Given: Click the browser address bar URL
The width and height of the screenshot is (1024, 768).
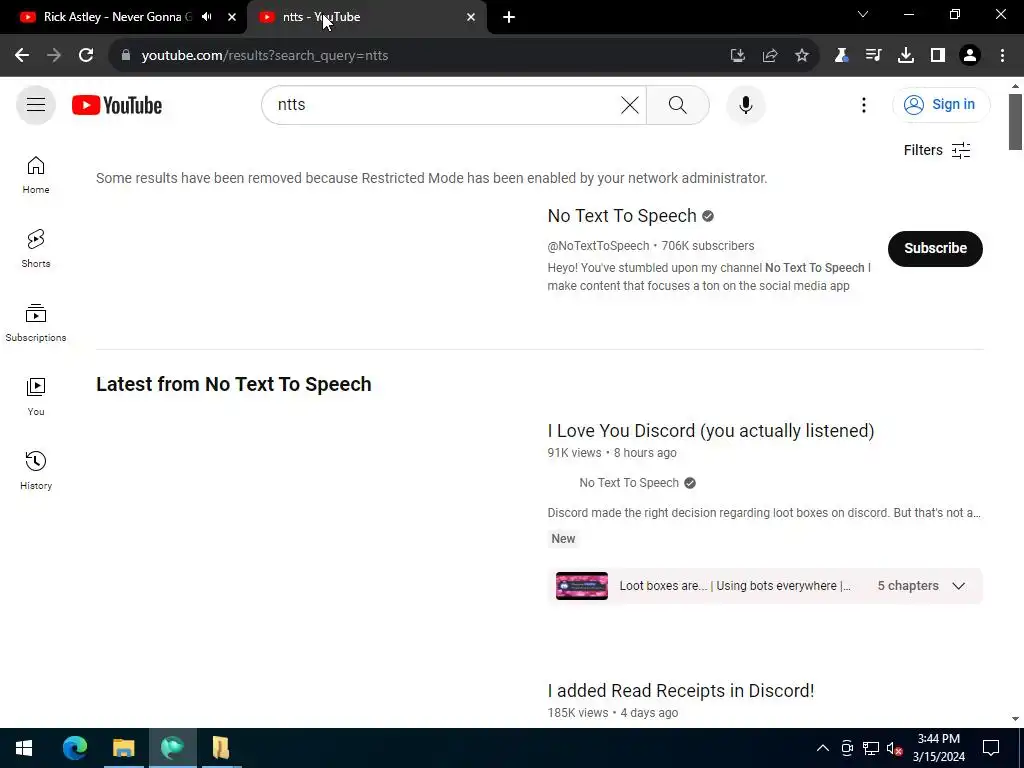Looking at the screenshot, I should 265,56.
